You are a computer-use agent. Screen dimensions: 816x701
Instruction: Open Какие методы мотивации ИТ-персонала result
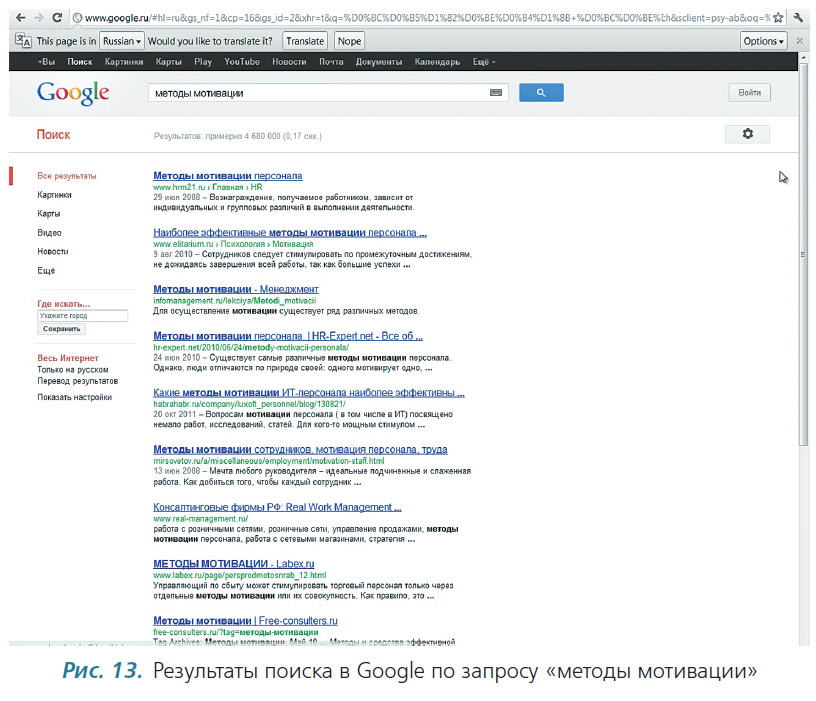[x=309, y=393]
